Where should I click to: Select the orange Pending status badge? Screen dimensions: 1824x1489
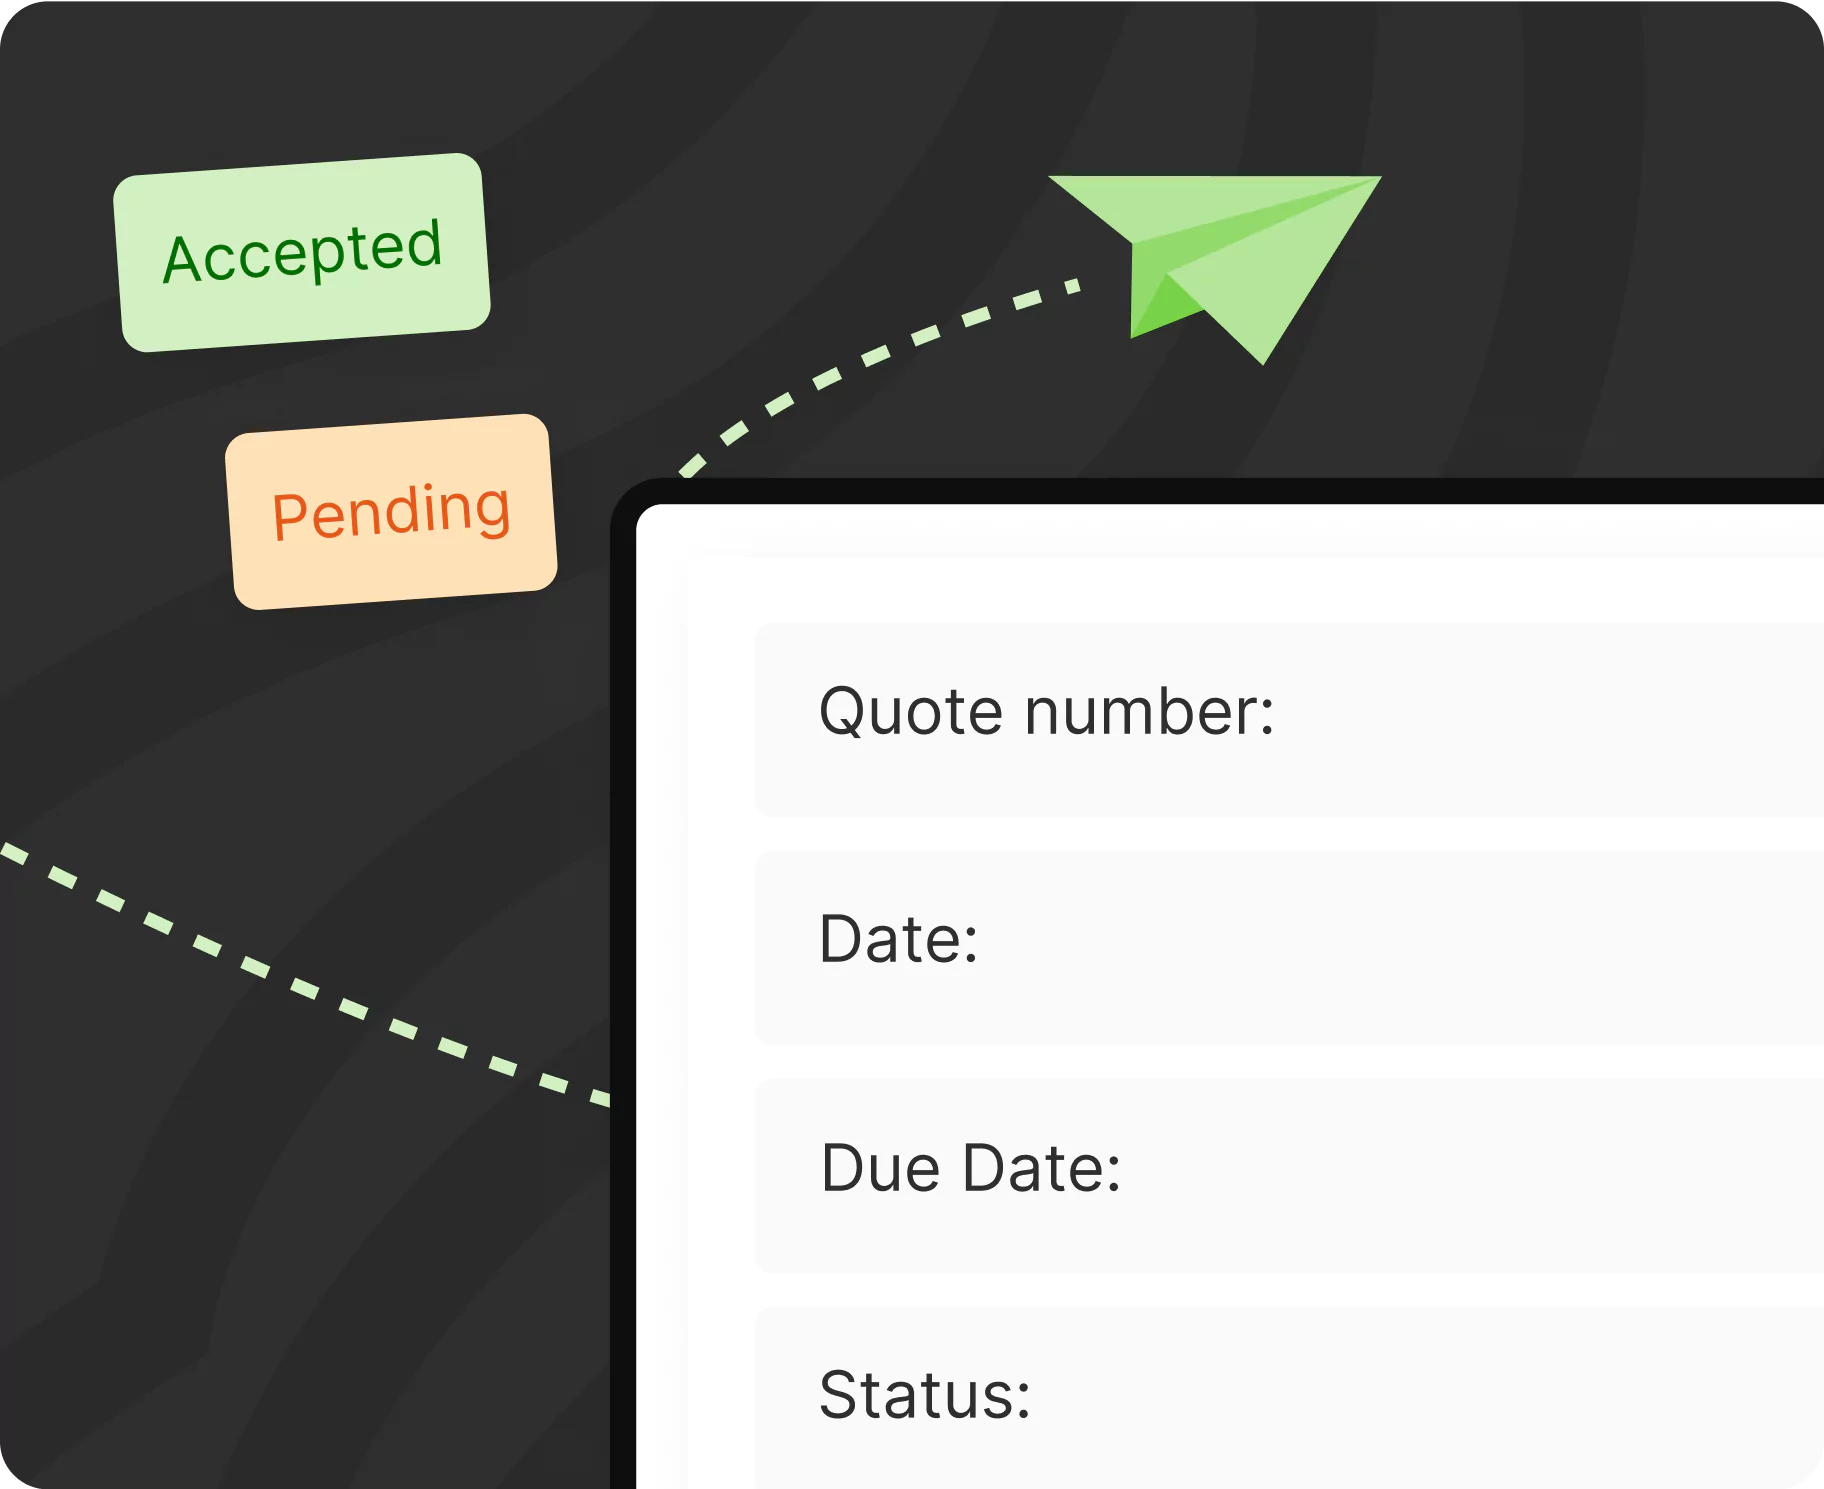click(391, 511)
